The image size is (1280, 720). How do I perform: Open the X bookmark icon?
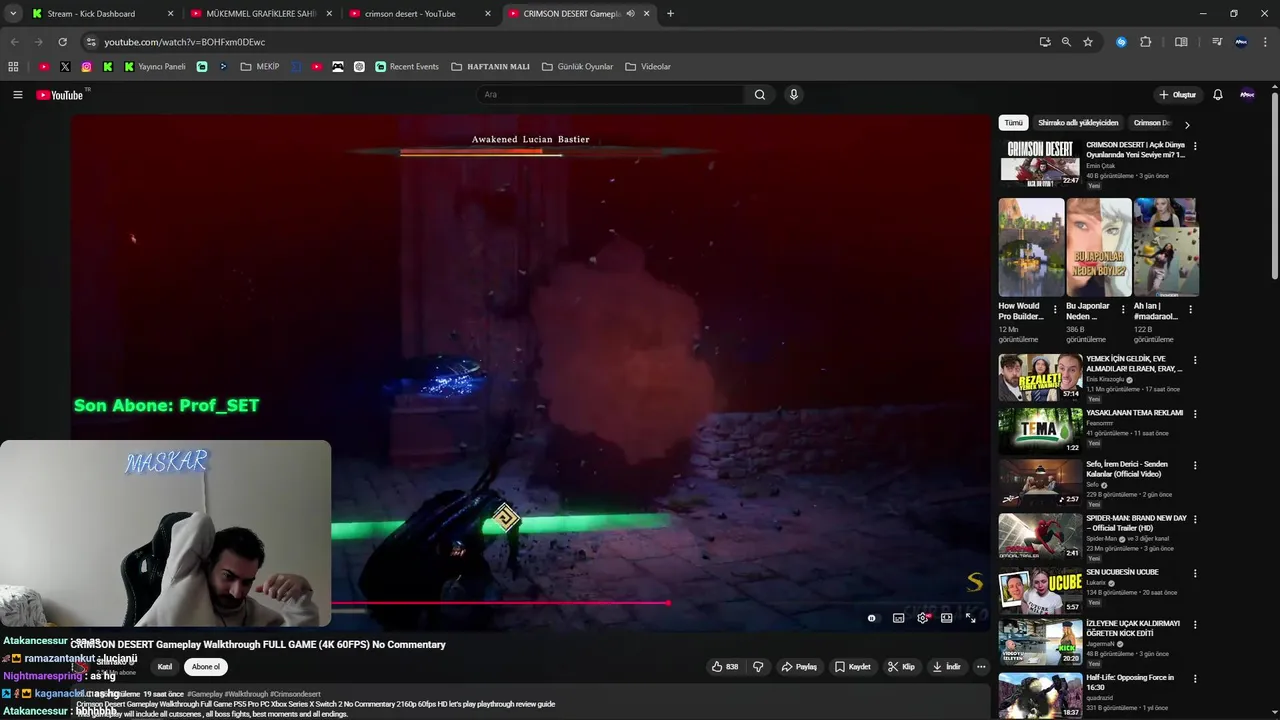tap(65, 67)
